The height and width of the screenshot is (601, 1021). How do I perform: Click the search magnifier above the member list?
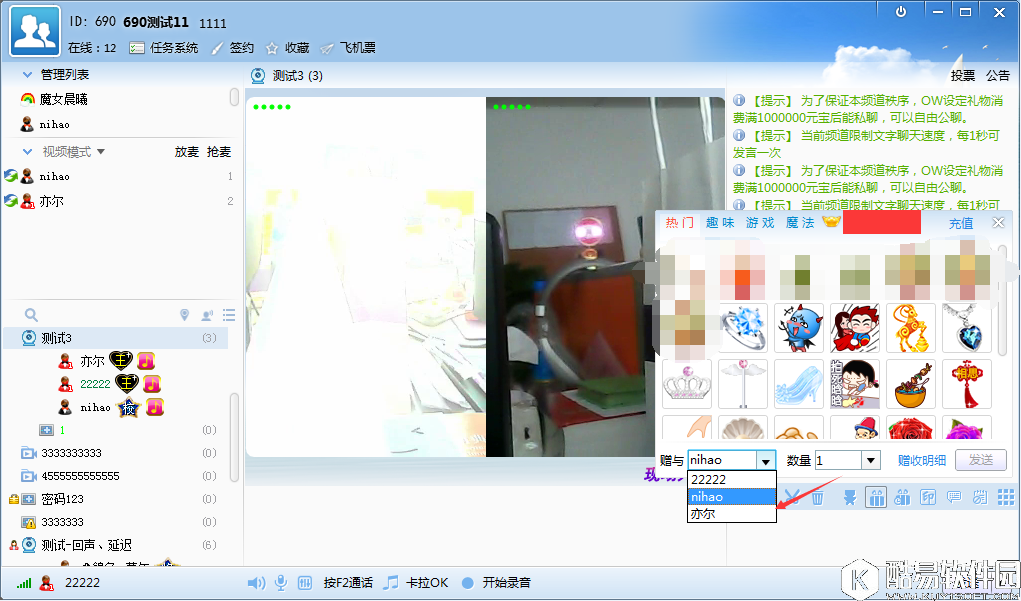tap(28, 314)
